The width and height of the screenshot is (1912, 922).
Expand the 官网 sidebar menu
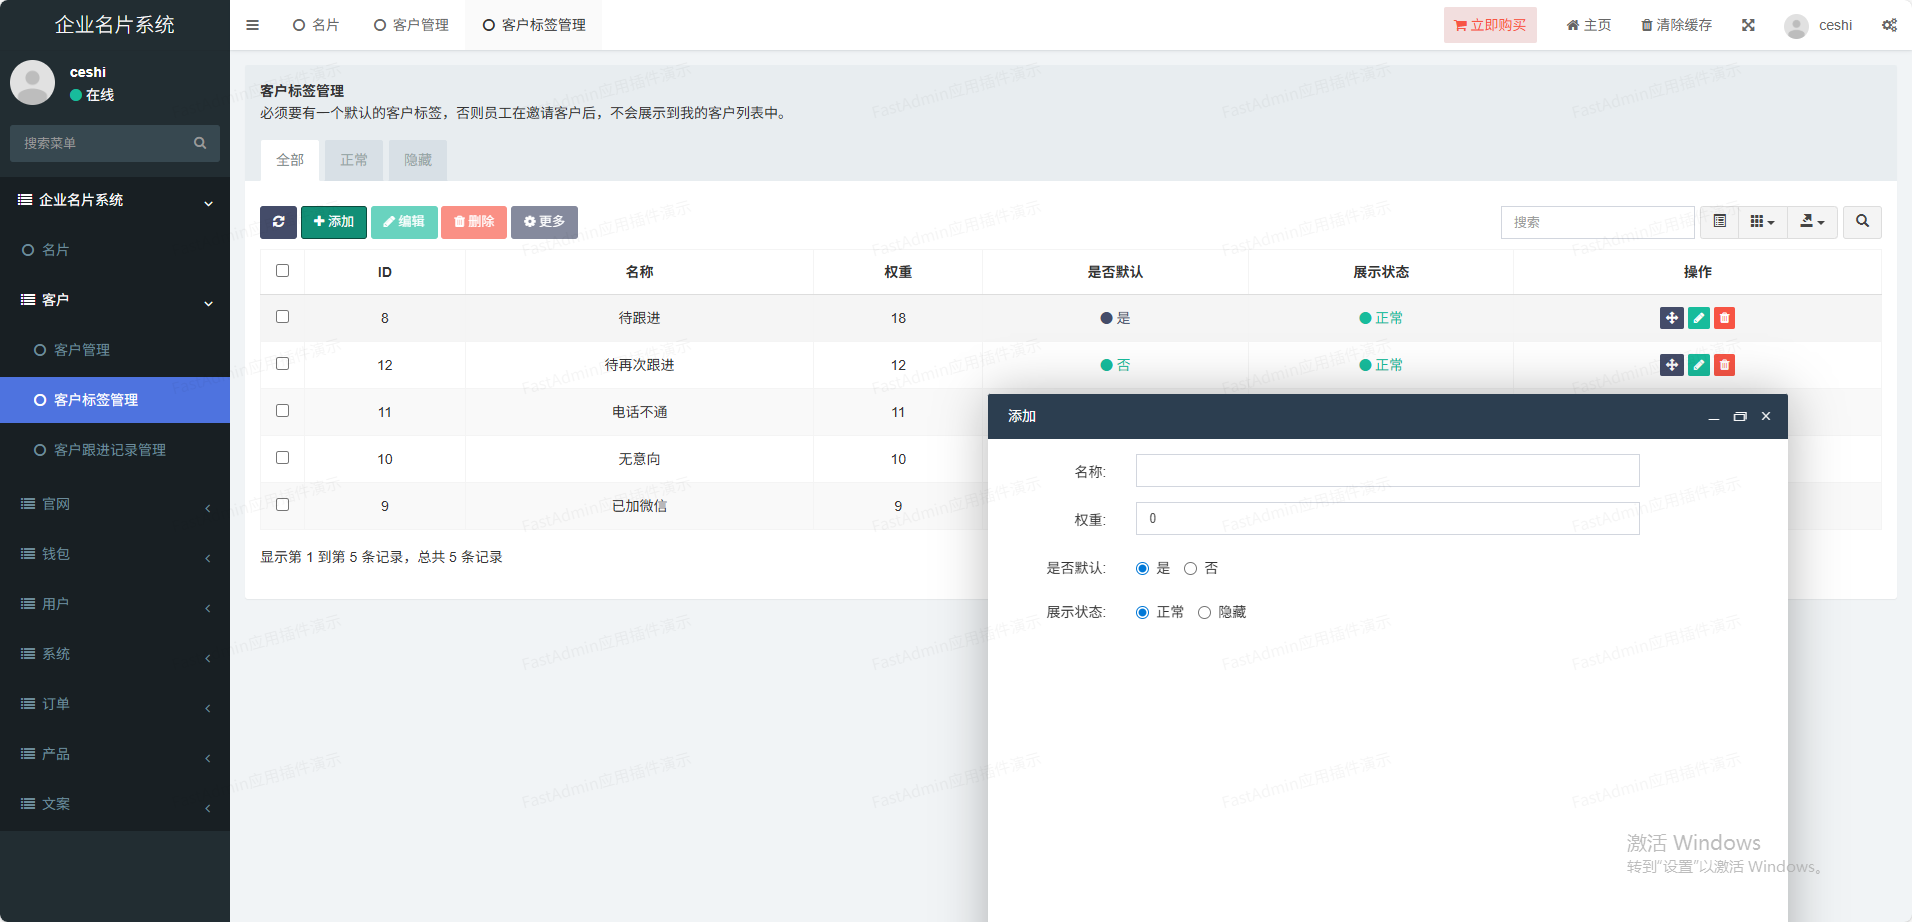tap(115, 504)
